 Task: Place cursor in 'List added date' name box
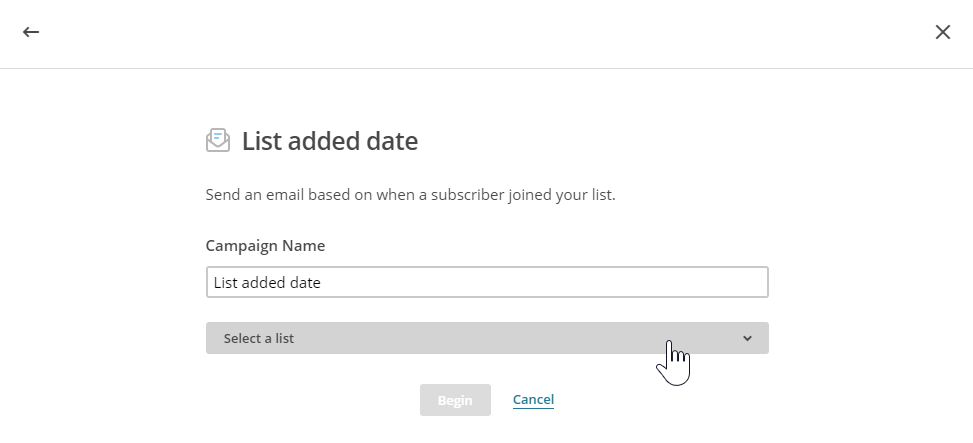click(x=487, y=282)
